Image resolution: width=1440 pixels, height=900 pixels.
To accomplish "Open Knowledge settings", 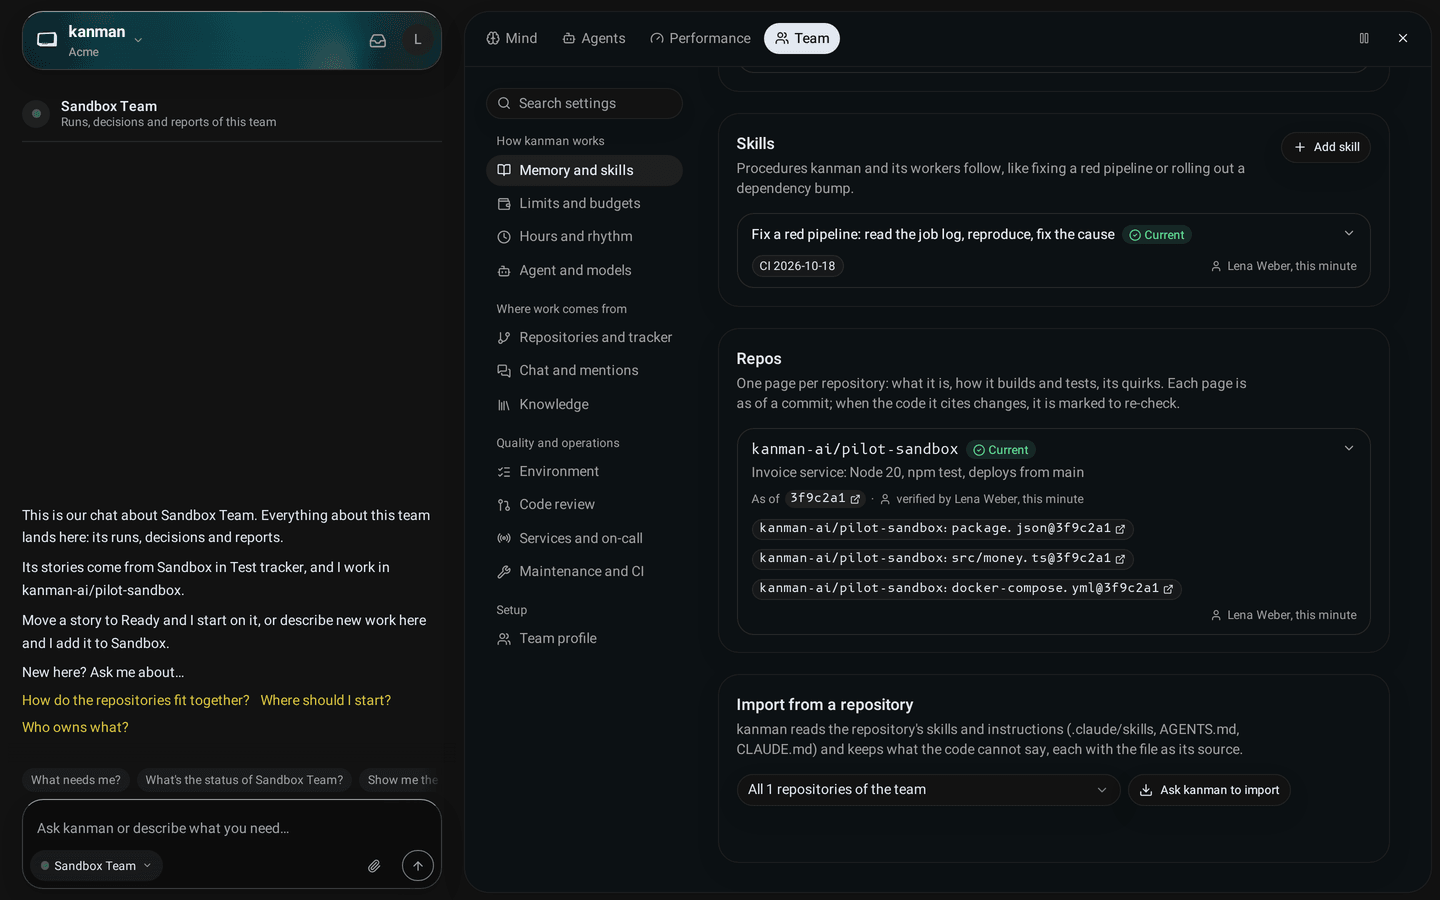I will coord(584,404).
